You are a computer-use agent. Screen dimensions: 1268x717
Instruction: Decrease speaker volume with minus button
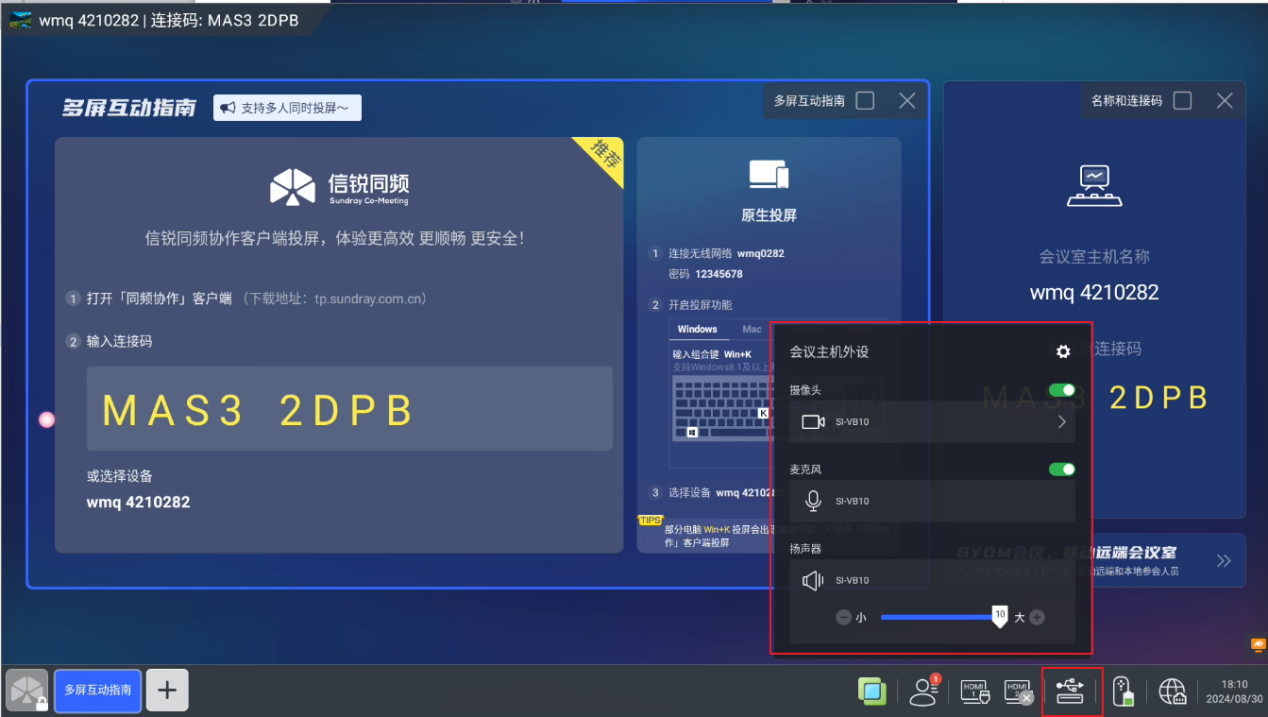[x=843, y=618]
